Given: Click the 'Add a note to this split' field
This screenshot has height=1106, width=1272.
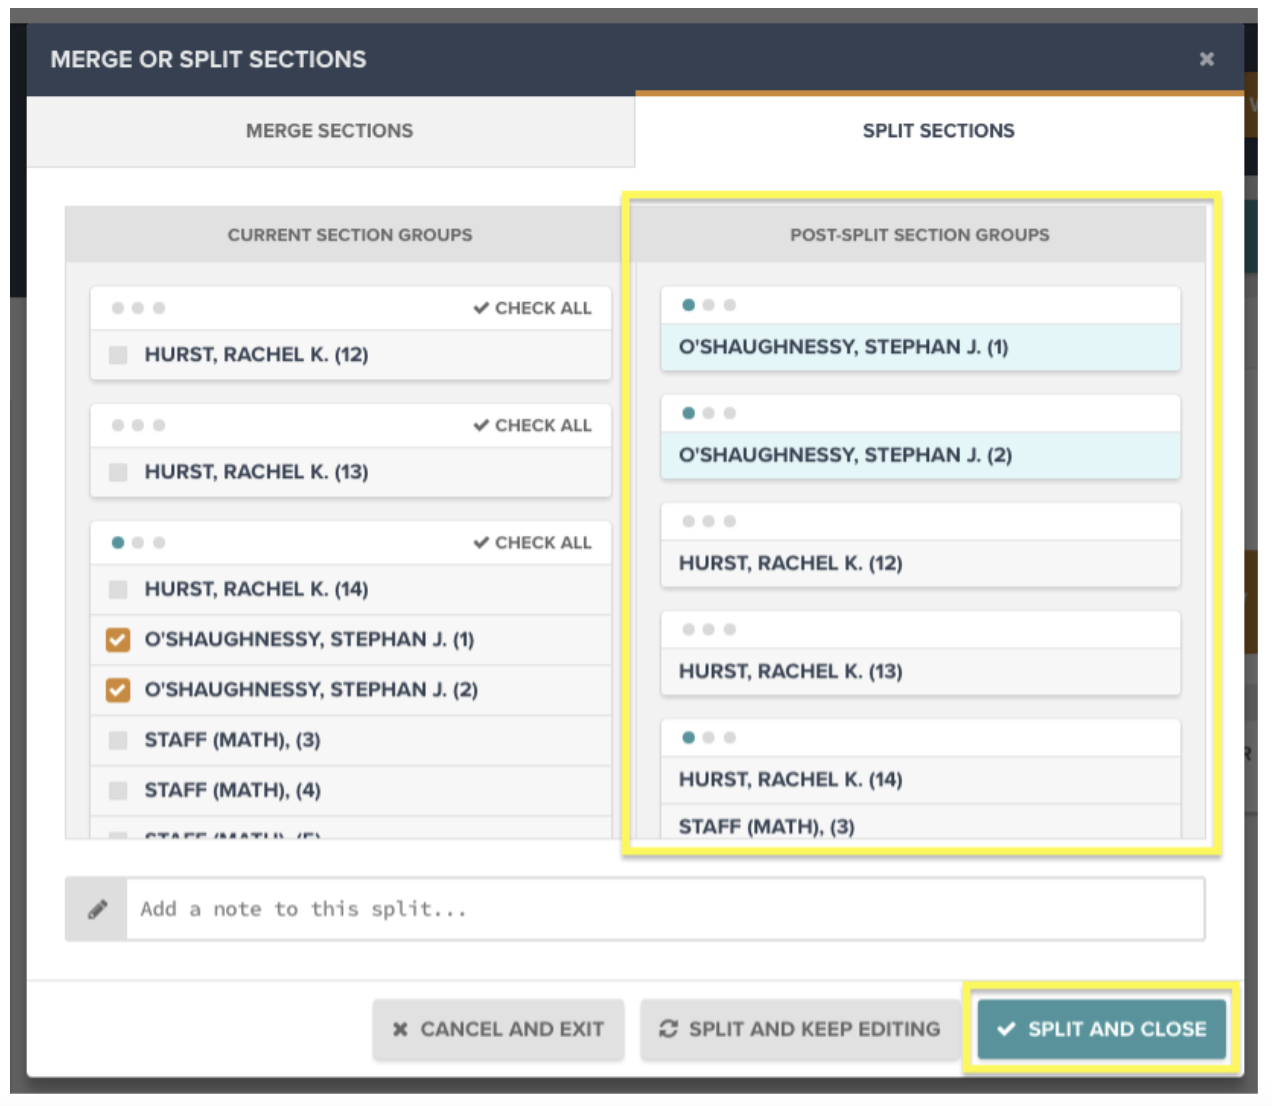Looking at the screenshot, I should [664, 909].
